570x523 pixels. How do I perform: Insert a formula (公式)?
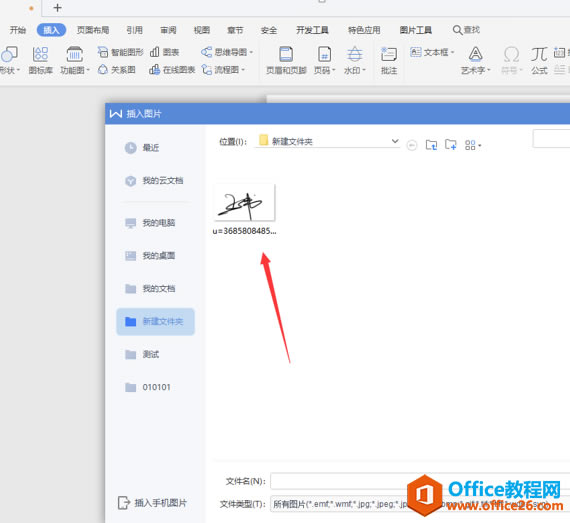click(x=539, y=60)
